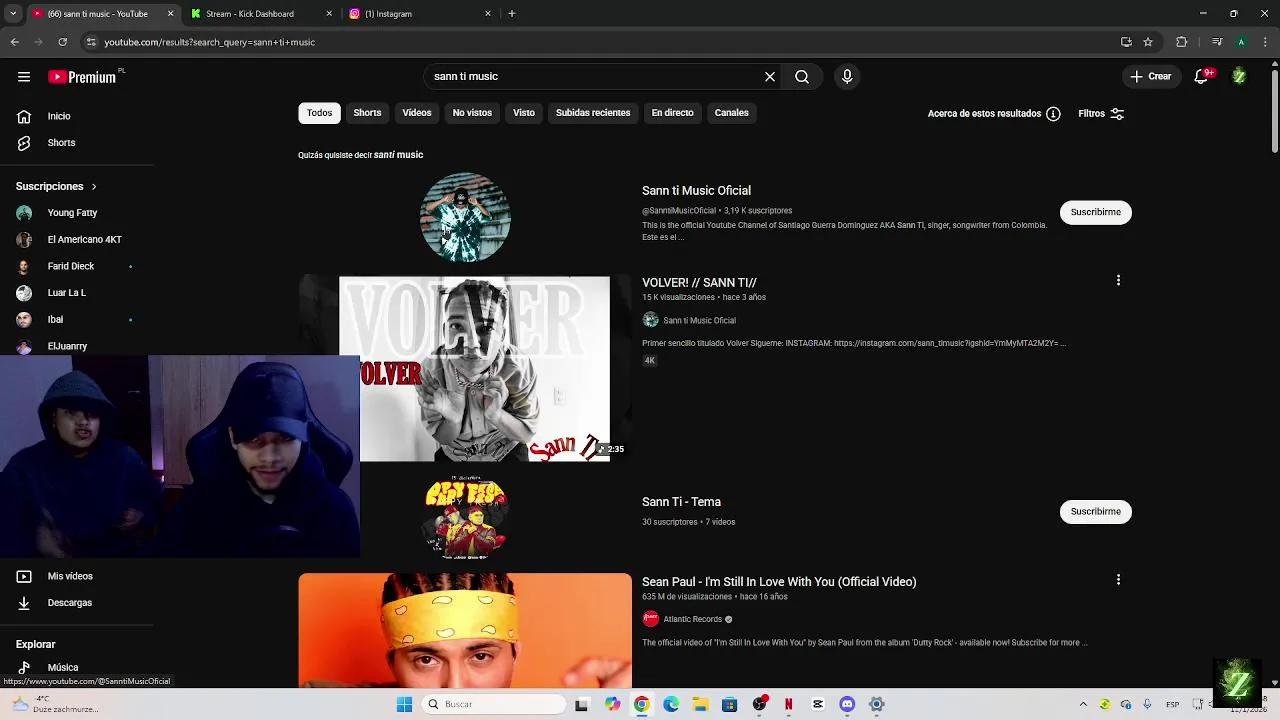Screen dimensions: 1280x720
Task: Open Atlantic Records channel link
Action: (692, 619)
